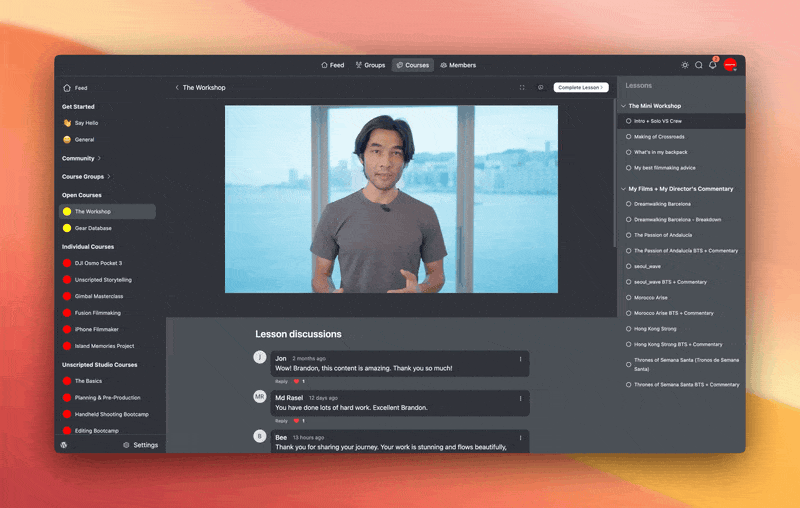Click Jon's avatar in discussions
The image size is (800, 508).
click(x=260, y=357)
